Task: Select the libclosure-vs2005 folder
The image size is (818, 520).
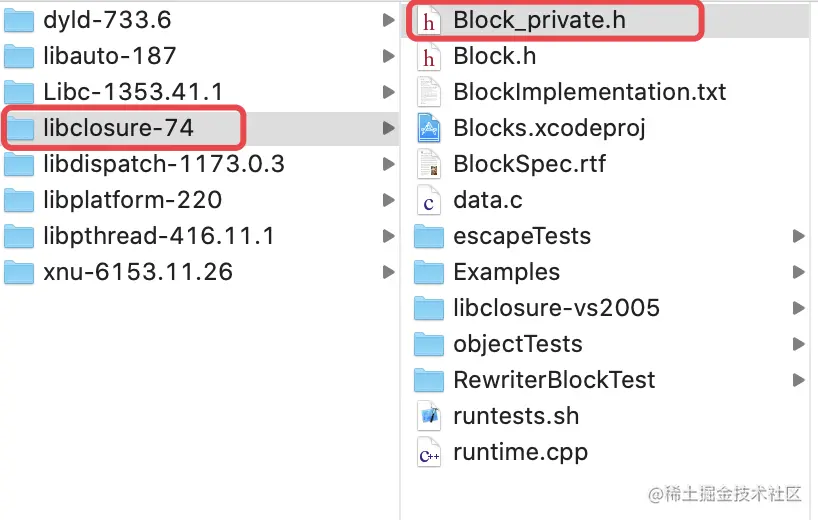Action: (556, 308)
